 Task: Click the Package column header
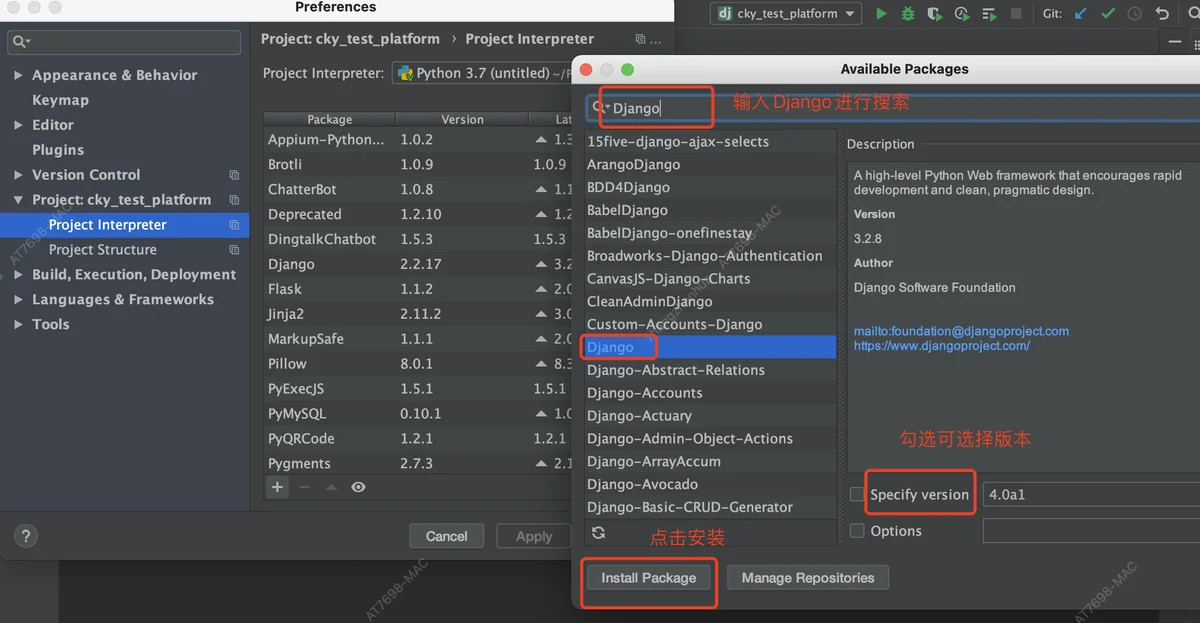330,119
